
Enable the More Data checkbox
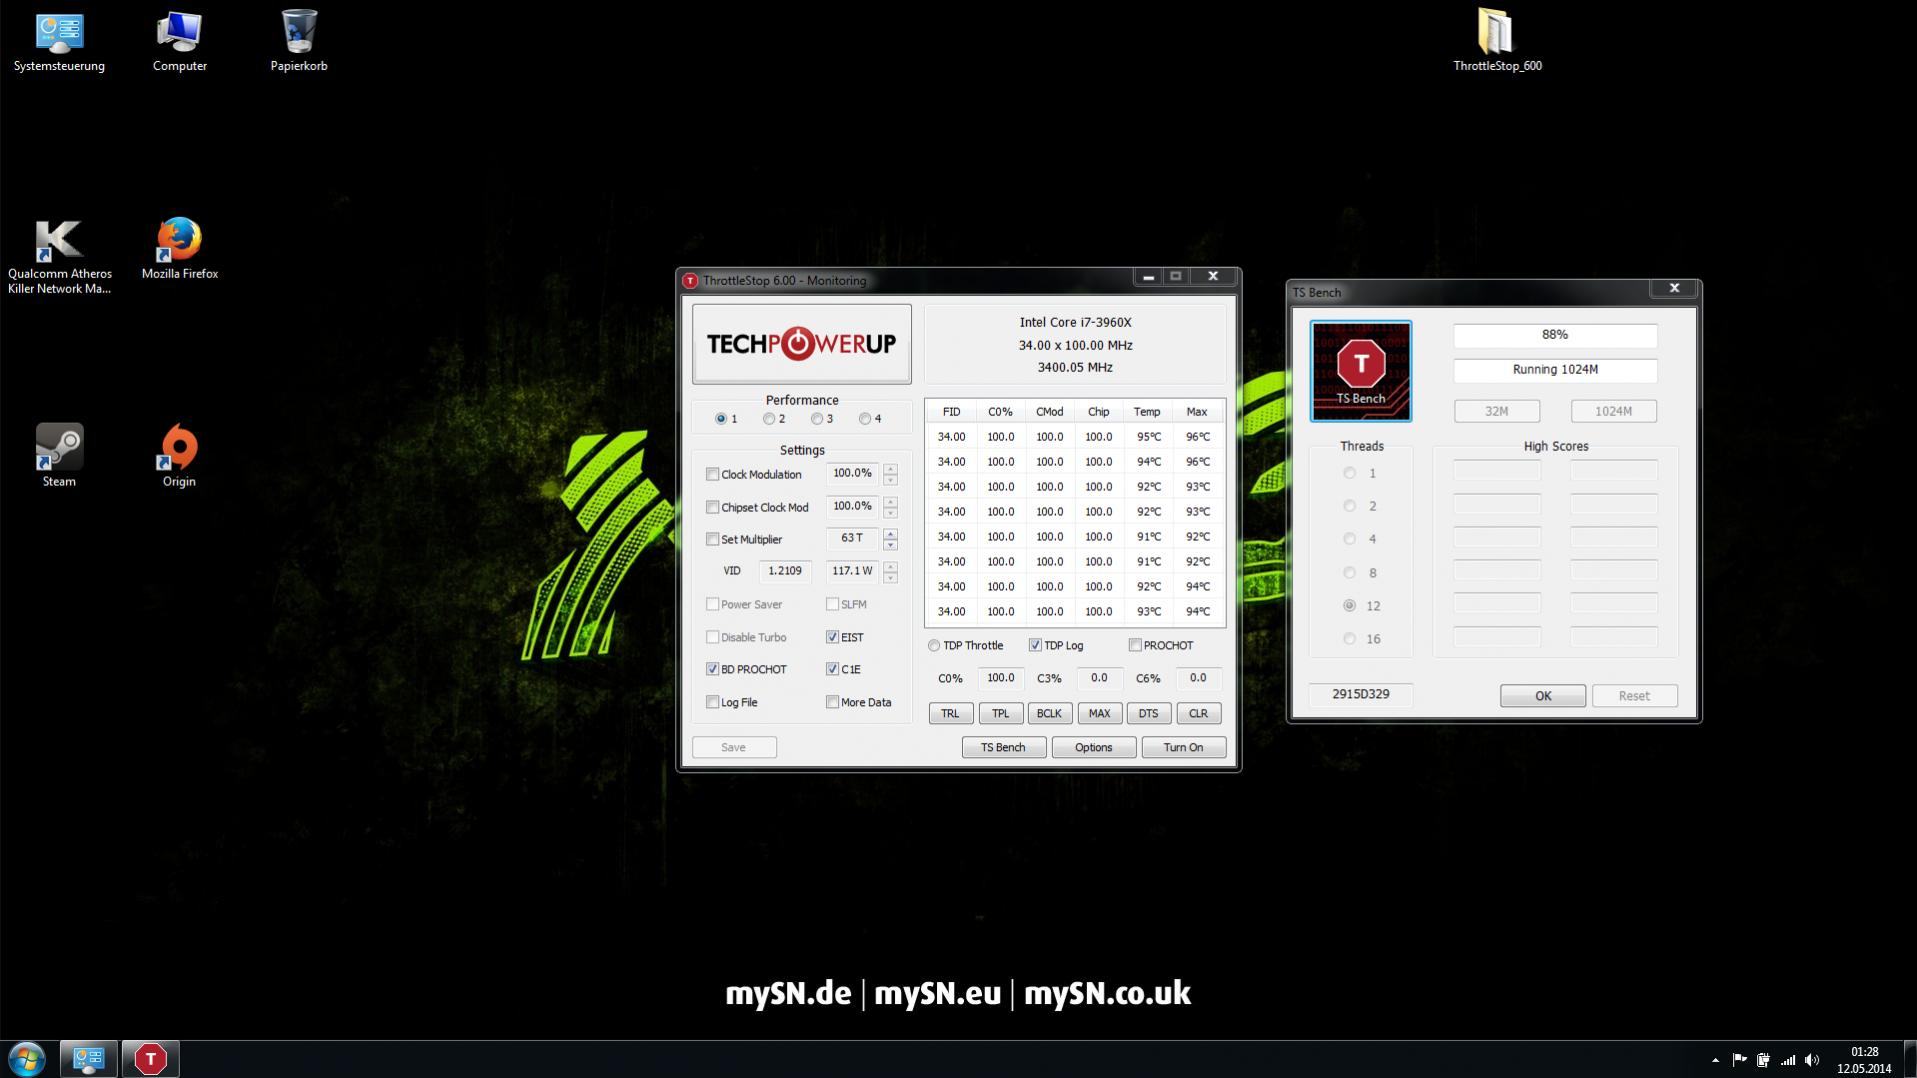coord(832,702)
